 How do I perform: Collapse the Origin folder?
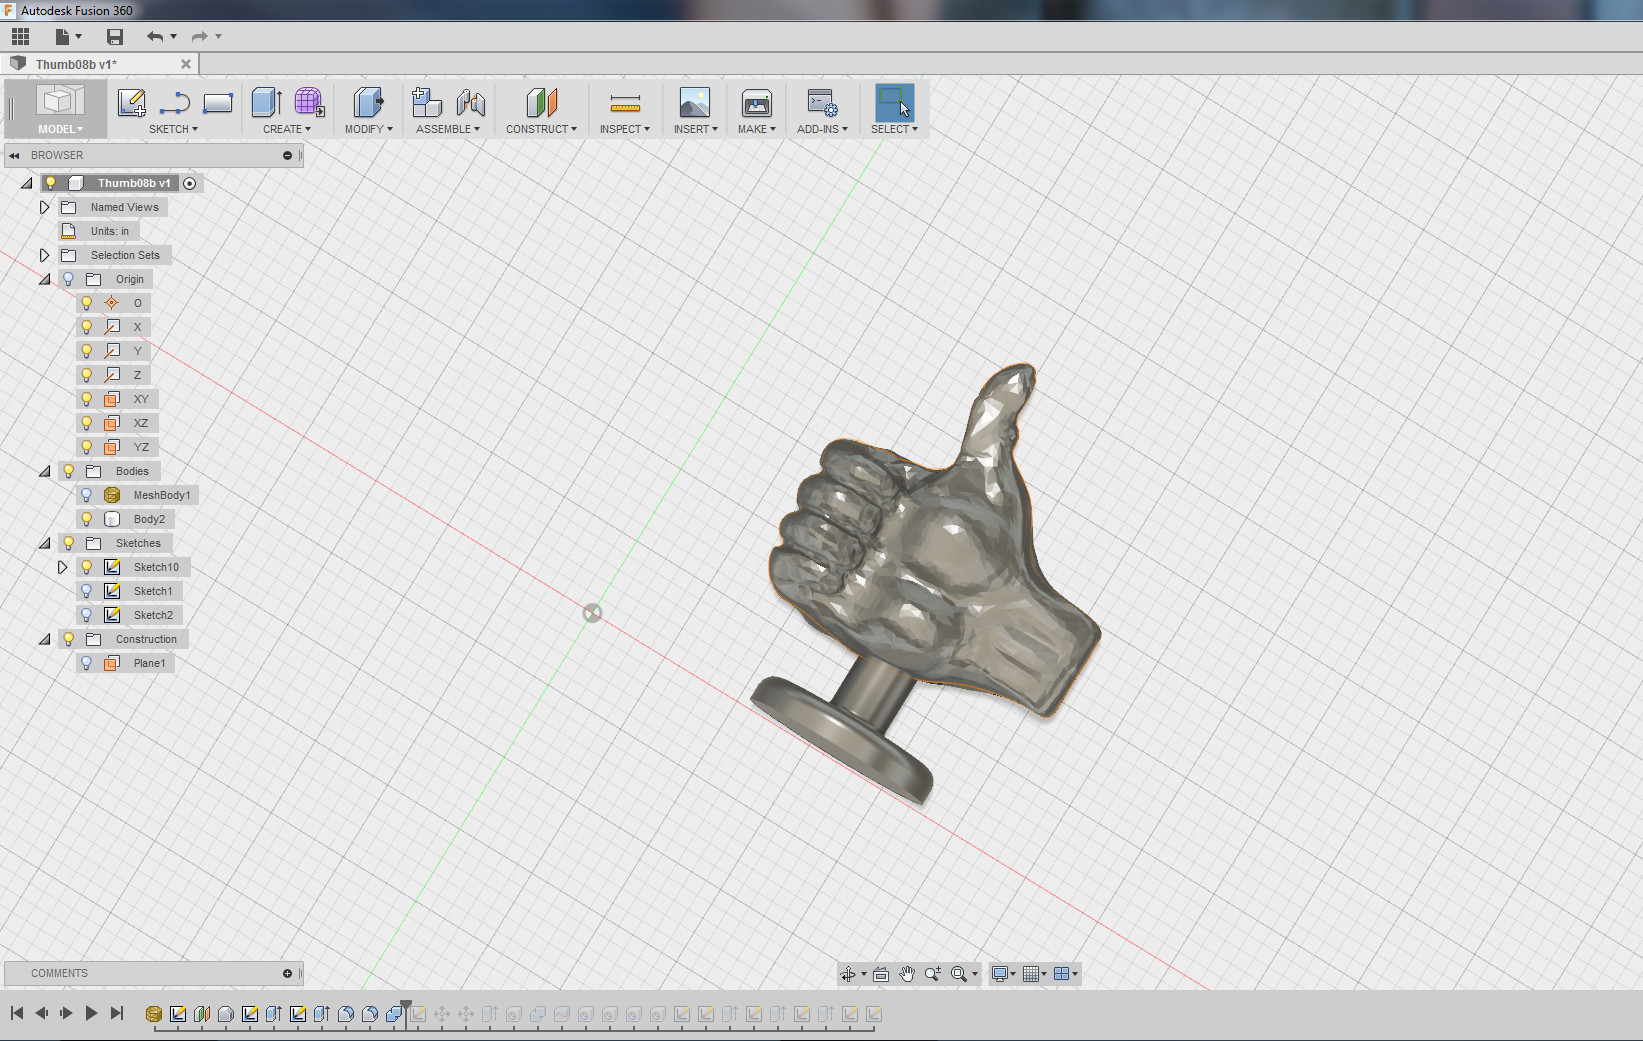(x=44, y=279)
